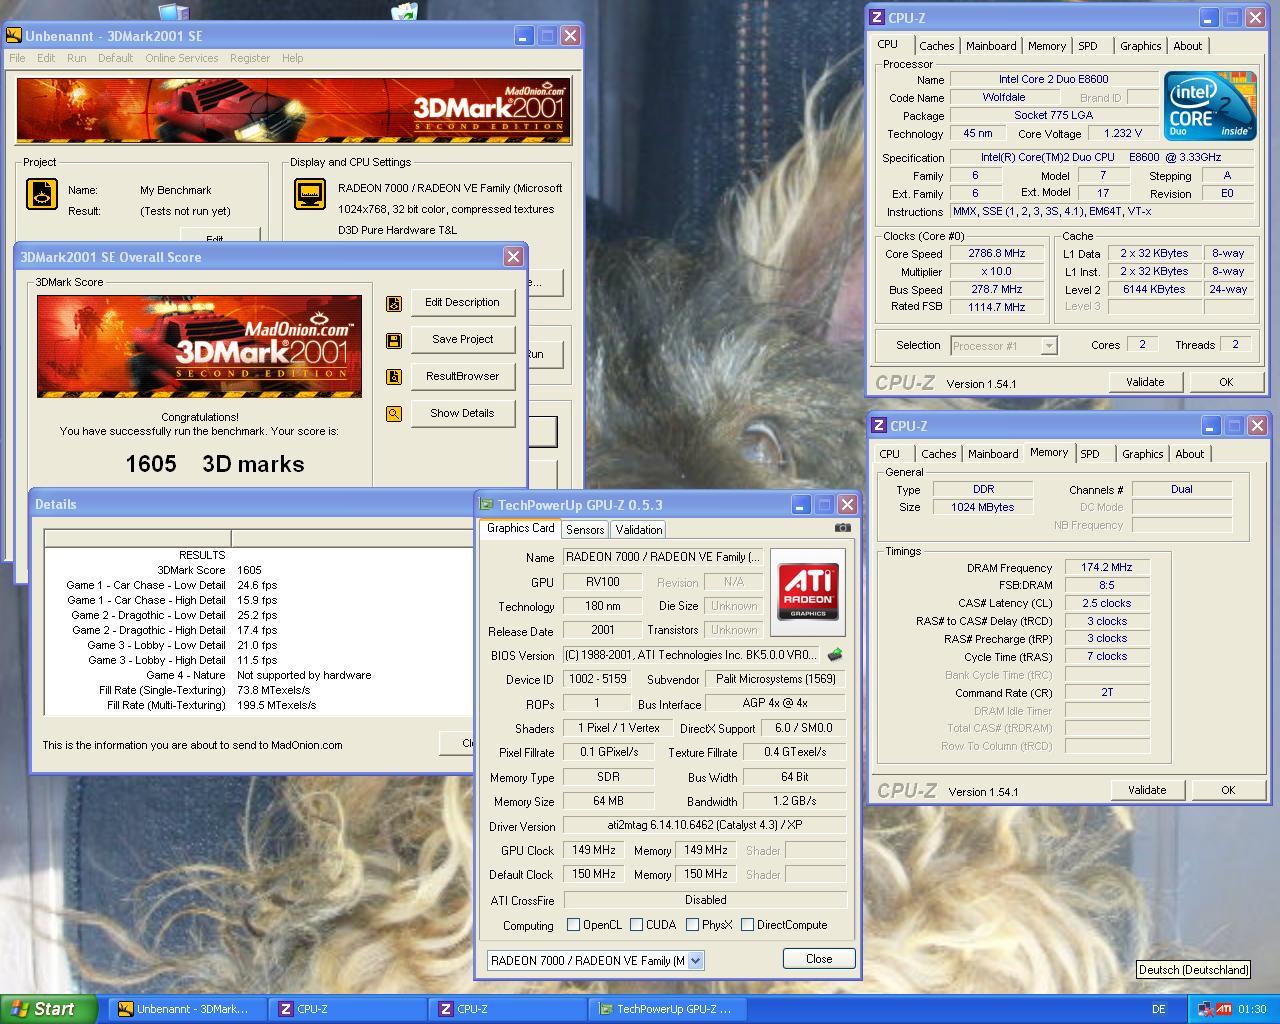Click the Driver Version field in GPU-Z
Screen dimensions: 1280x1024
point(704,826)
